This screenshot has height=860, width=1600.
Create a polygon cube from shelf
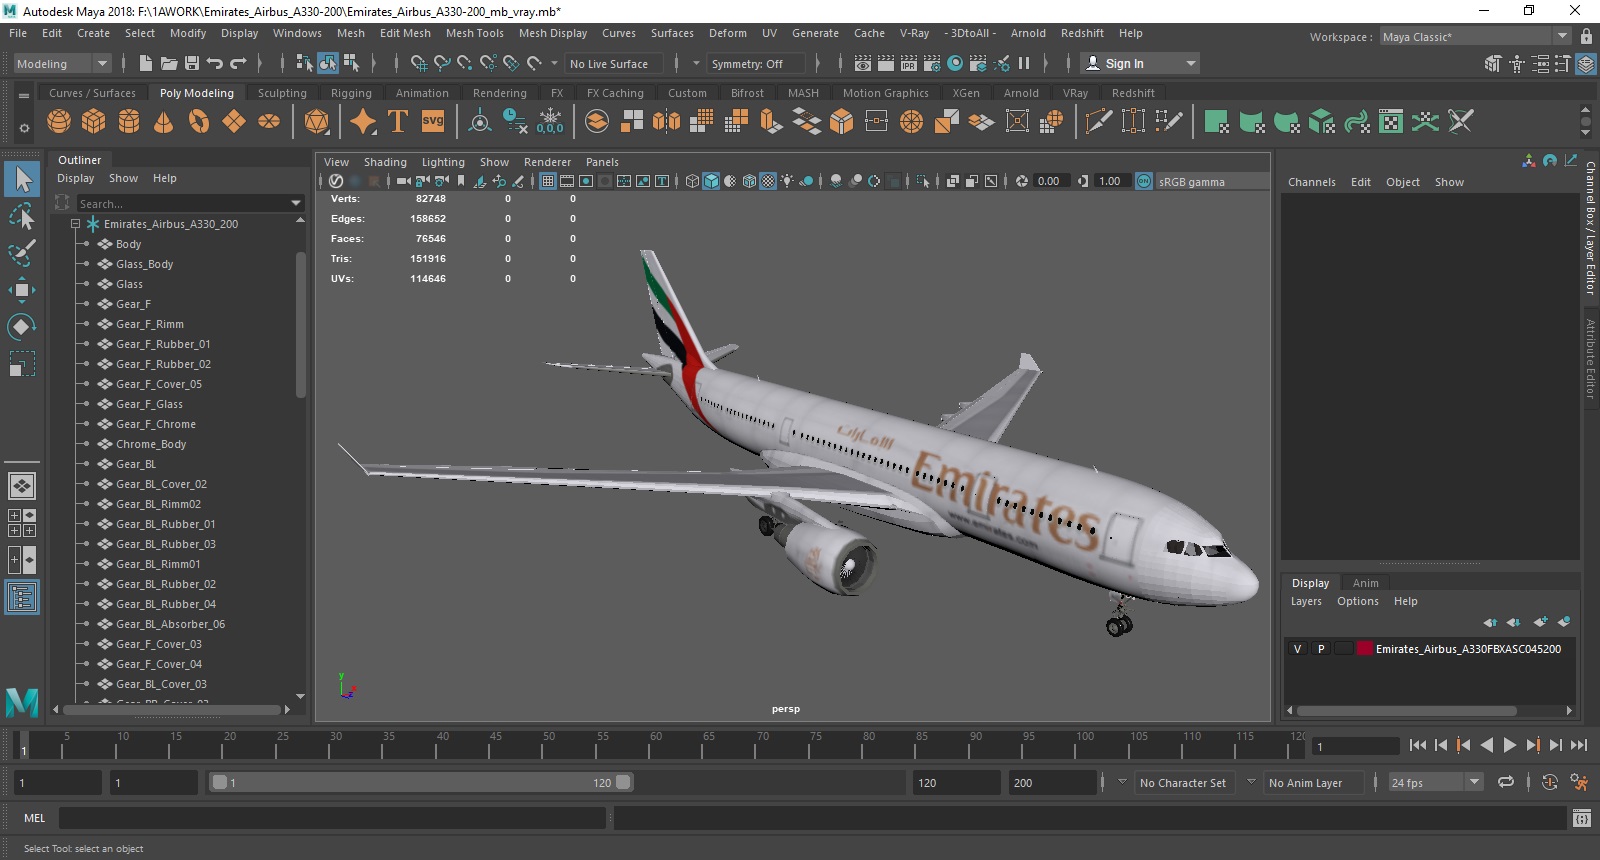coord(94,122)
